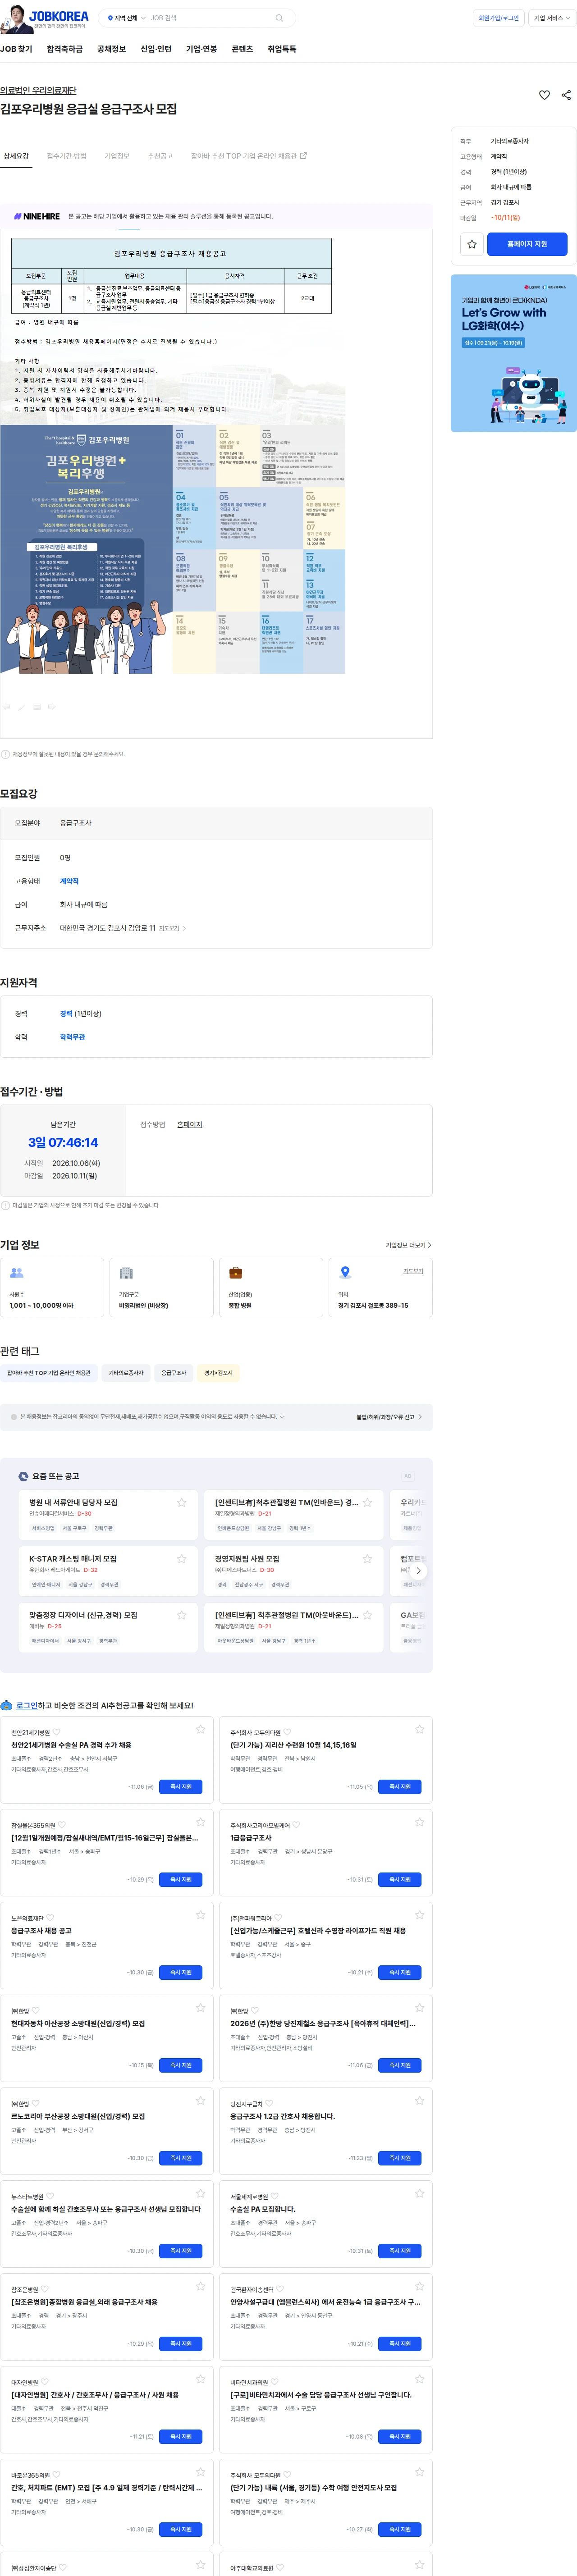Click the next arrow in 요즘 뜨는 공고 carousel

418,1571
